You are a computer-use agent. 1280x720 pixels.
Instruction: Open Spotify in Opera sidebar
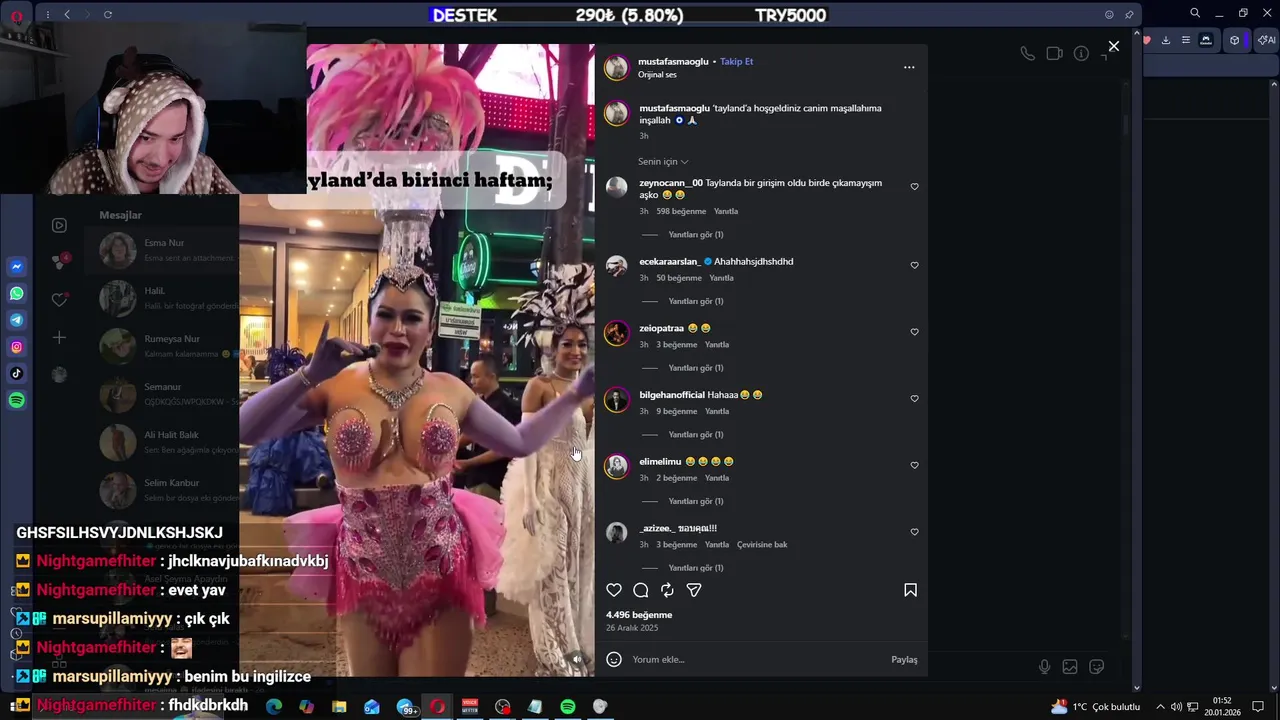pyautogui.click(x=17, y=400)
